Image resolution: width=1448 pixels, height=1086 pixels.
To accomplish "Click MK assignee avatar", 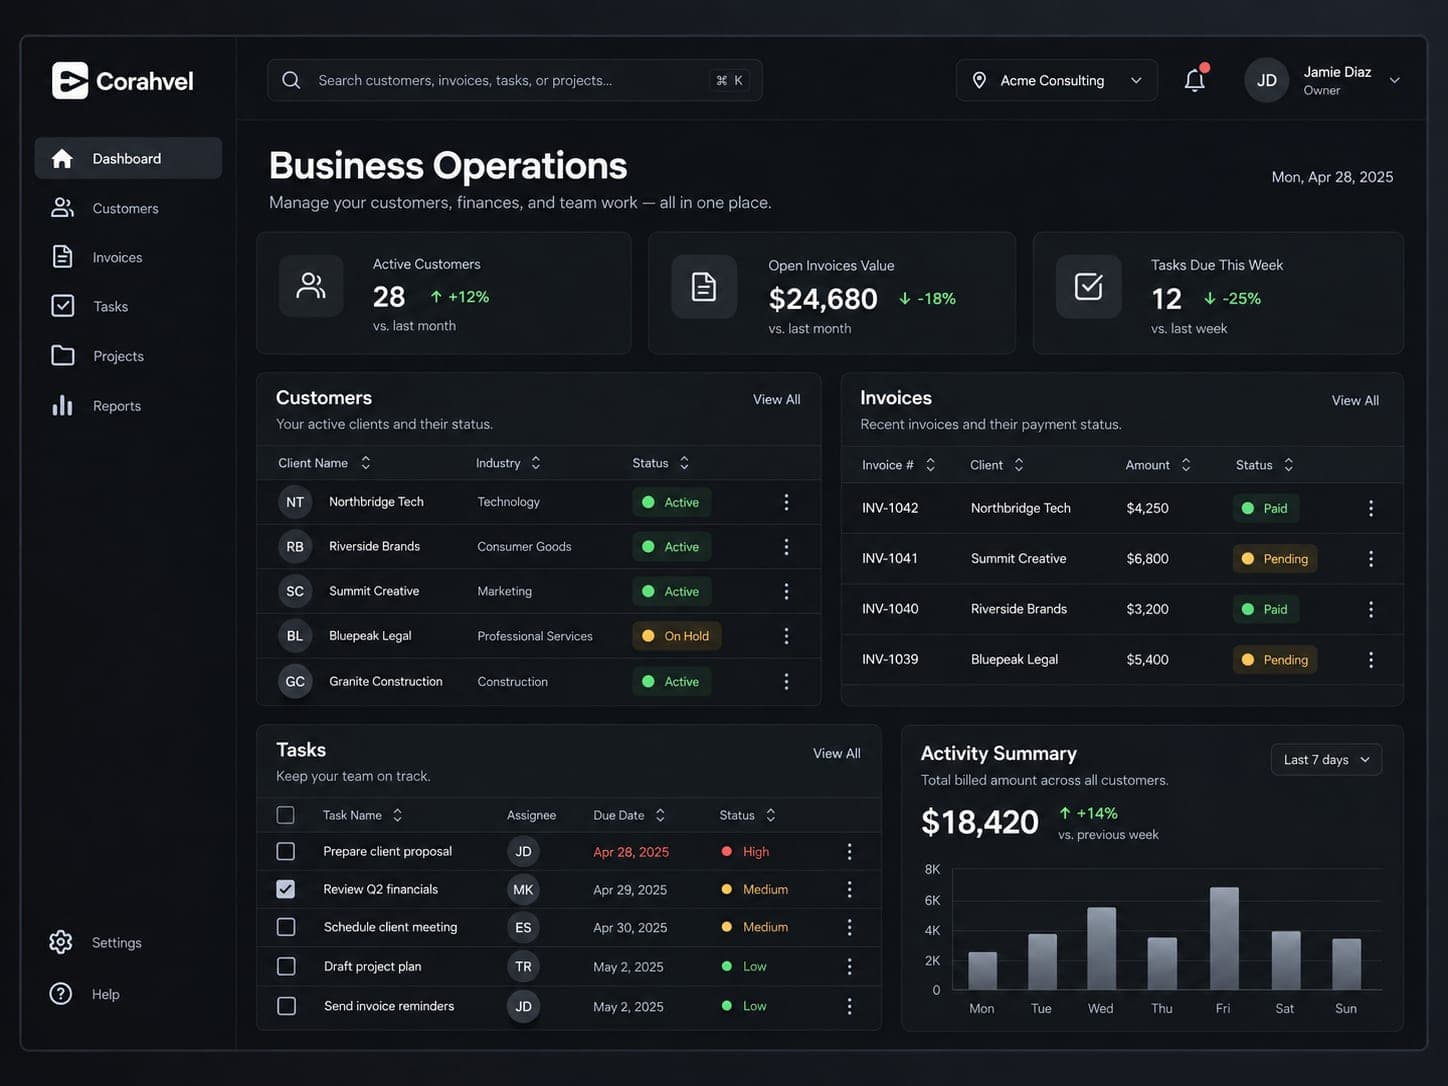I will 523,889.
